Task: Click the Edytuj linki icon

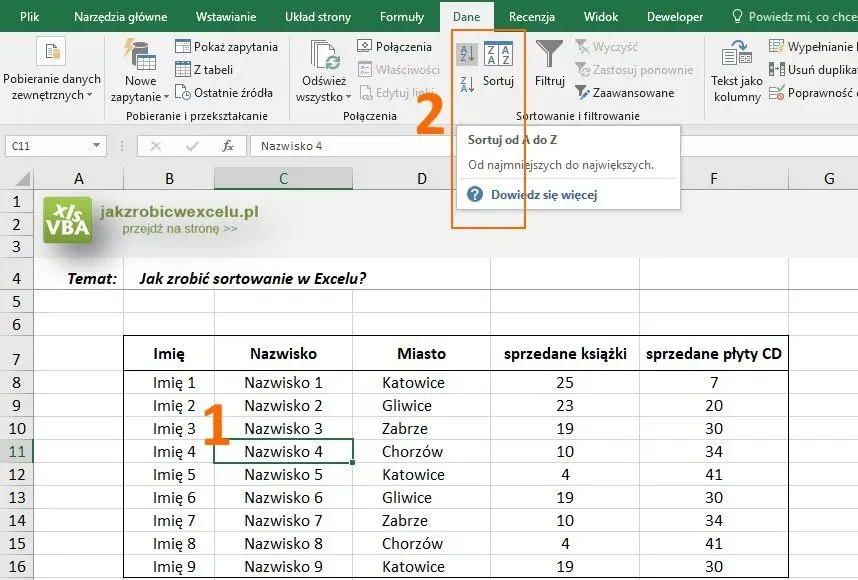Action: (x=366, y=92)
